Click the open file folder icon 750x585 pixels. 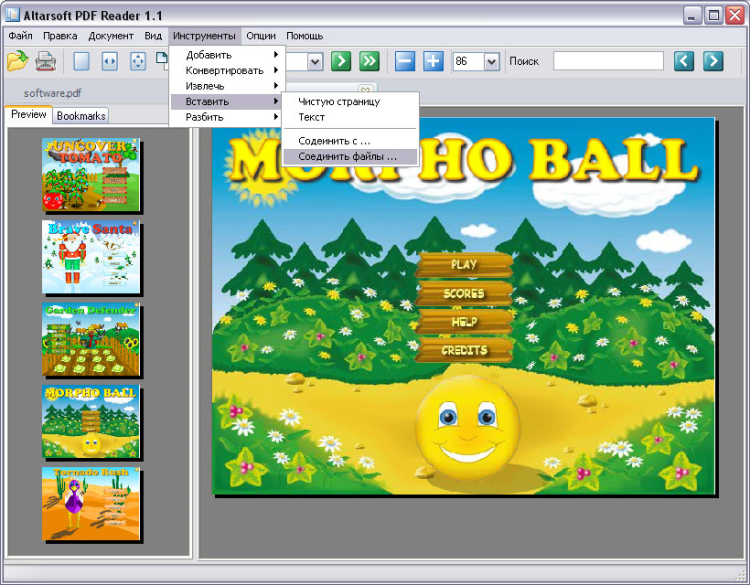point(17,61)
